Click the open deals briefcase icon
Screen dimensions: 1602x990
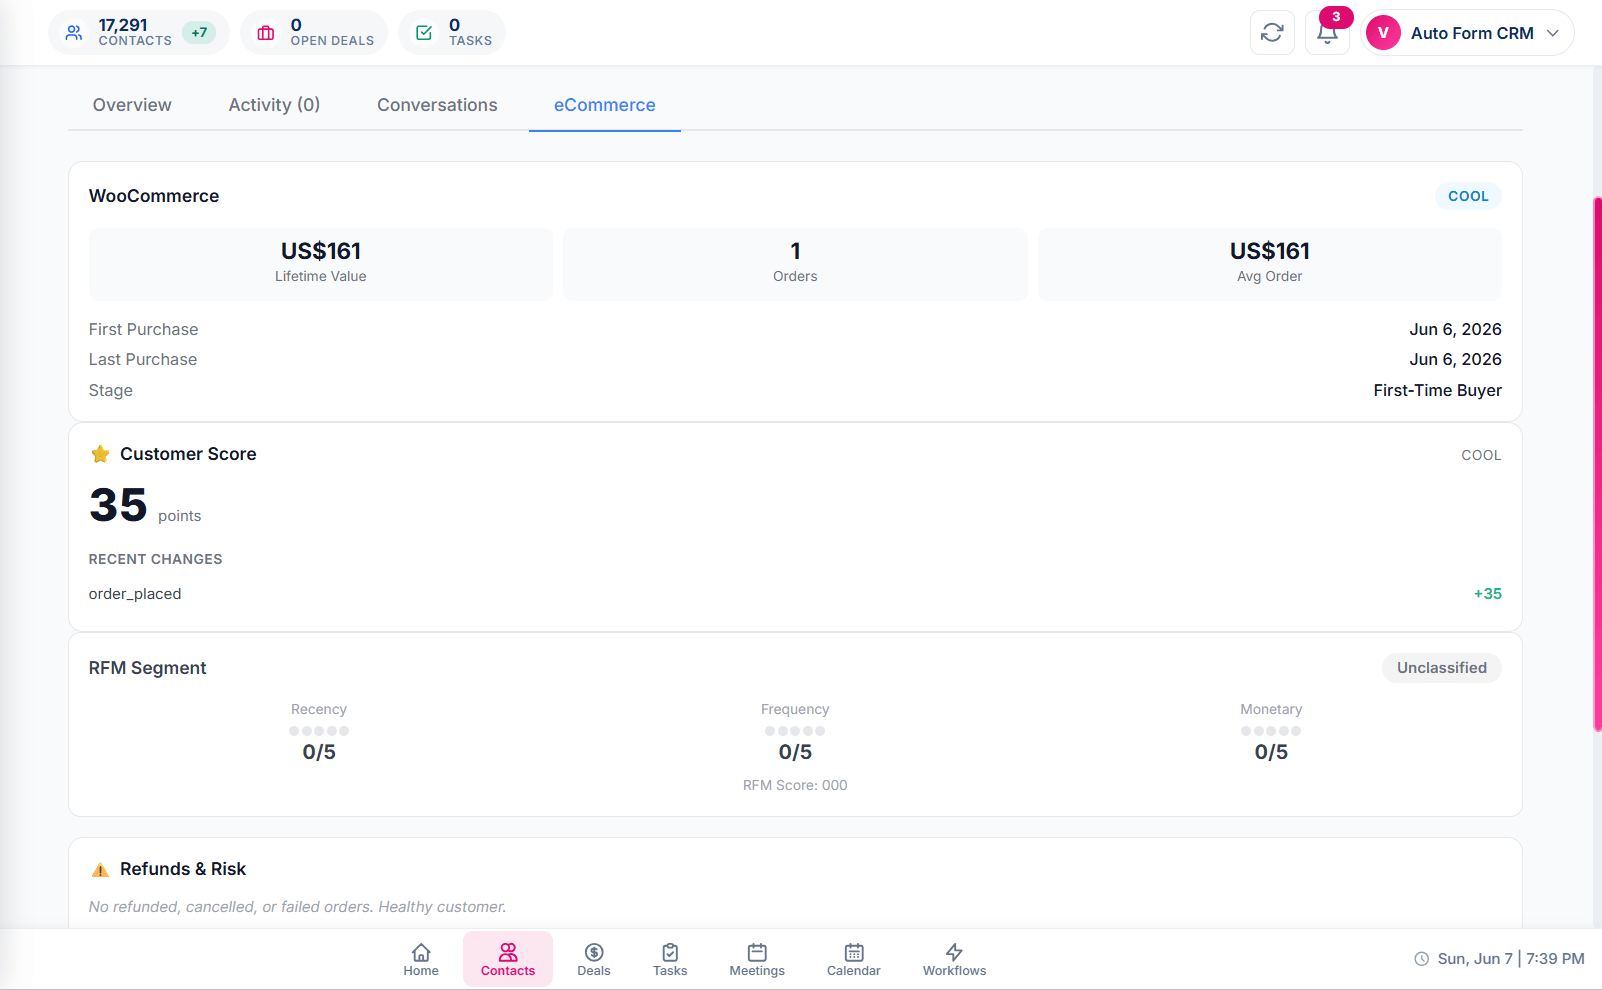point(266,33)
